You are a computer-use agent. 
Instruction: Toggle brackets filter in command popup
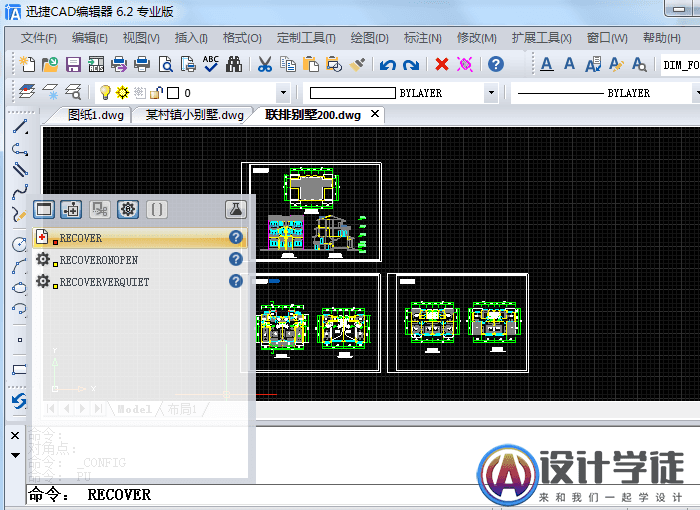click(x=157, y=209)
